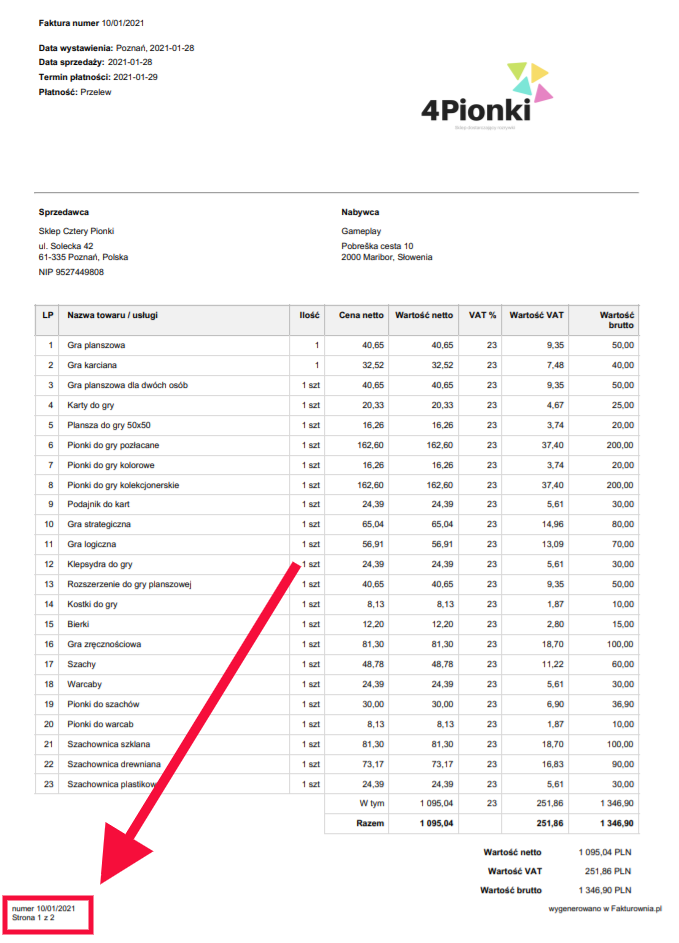This screenshot has width=679, height=943.
Task: Click the 'Cena netto' column header
Action: [361, 315]
